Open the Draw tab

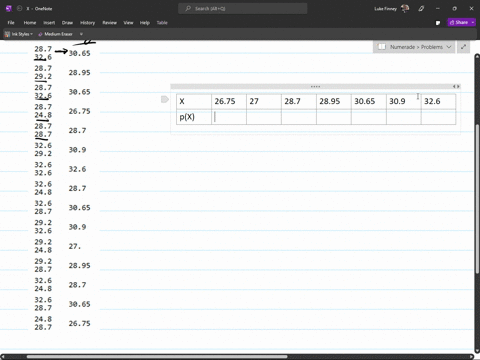click(67, 23)
